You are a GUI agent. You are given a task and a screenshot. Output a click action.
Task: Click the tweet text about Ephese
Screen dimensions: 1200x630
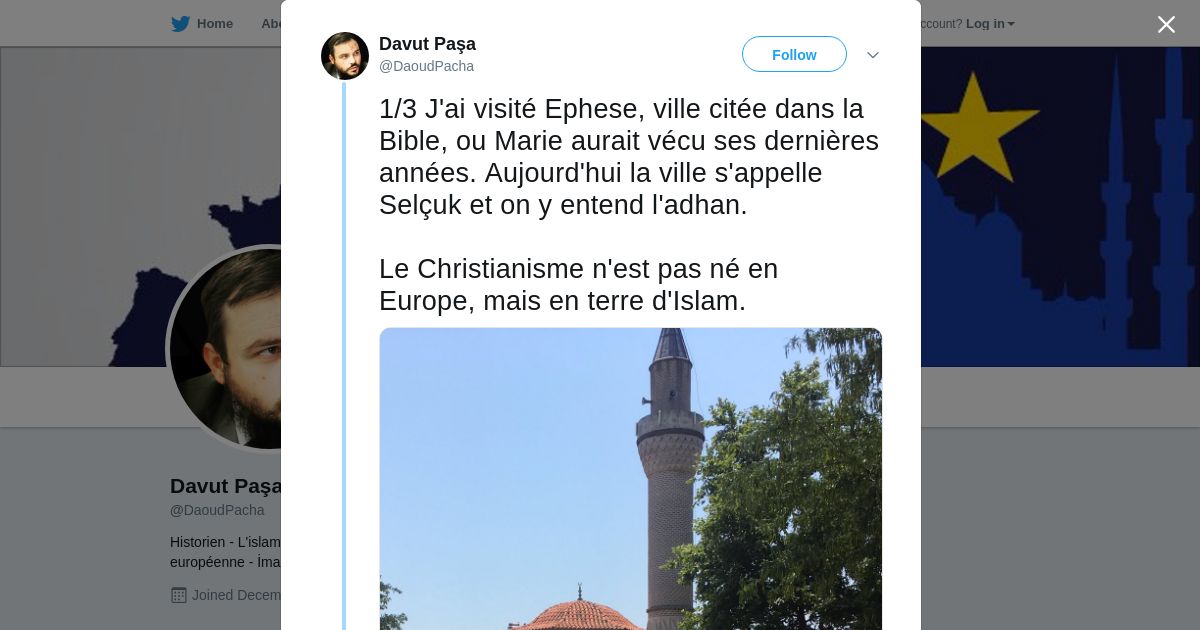click(629, 205)
